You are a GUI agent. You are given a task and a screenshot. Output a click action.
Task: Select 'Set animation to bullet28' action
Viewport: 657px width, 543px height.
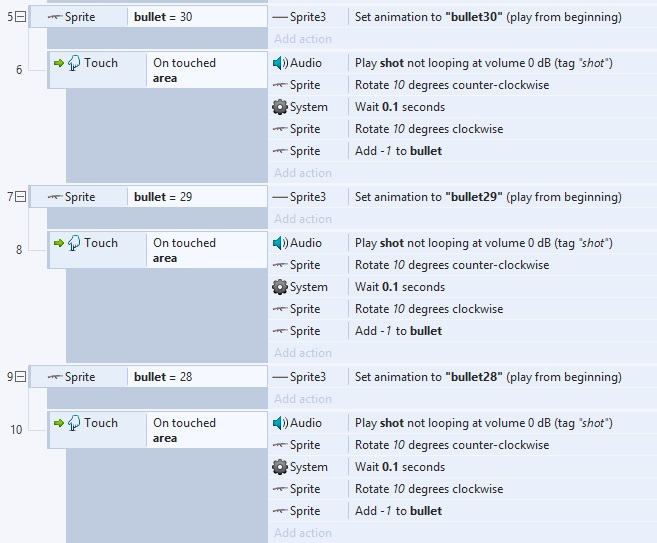(488, 377)
